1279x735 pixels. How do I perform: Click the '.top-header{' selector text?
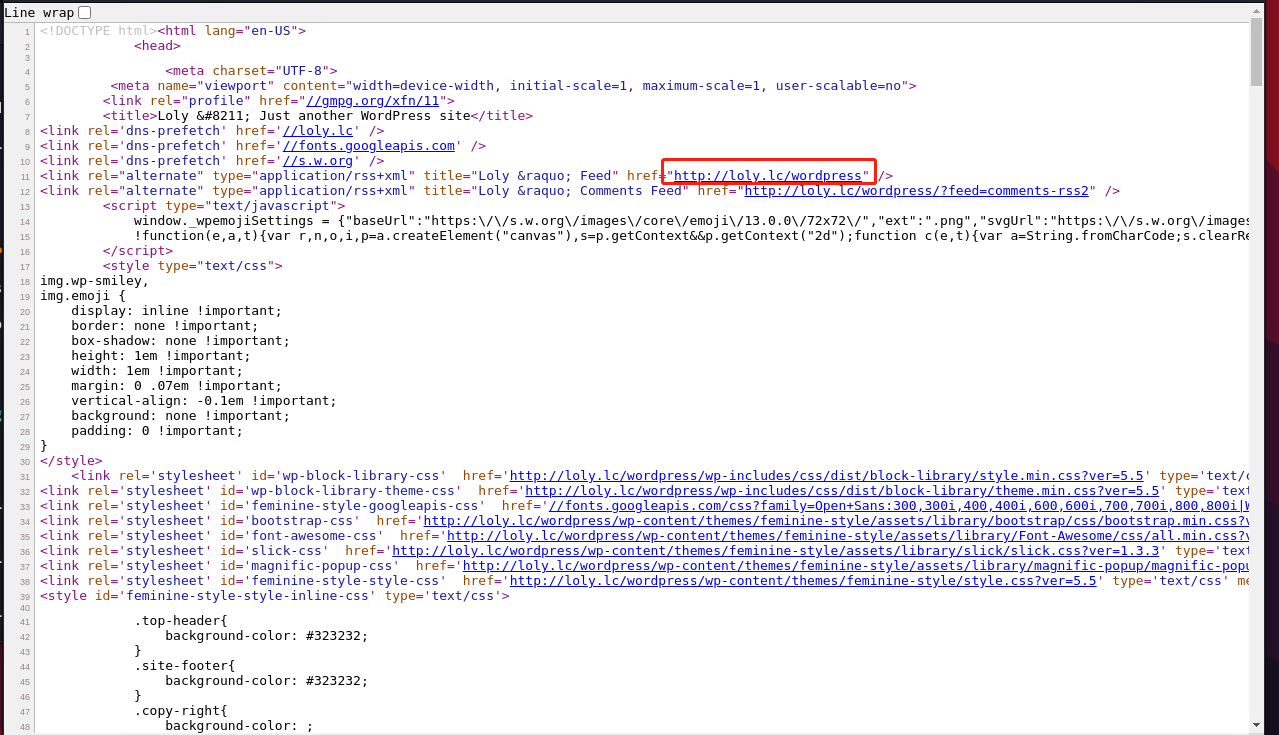tap(181, 621)
